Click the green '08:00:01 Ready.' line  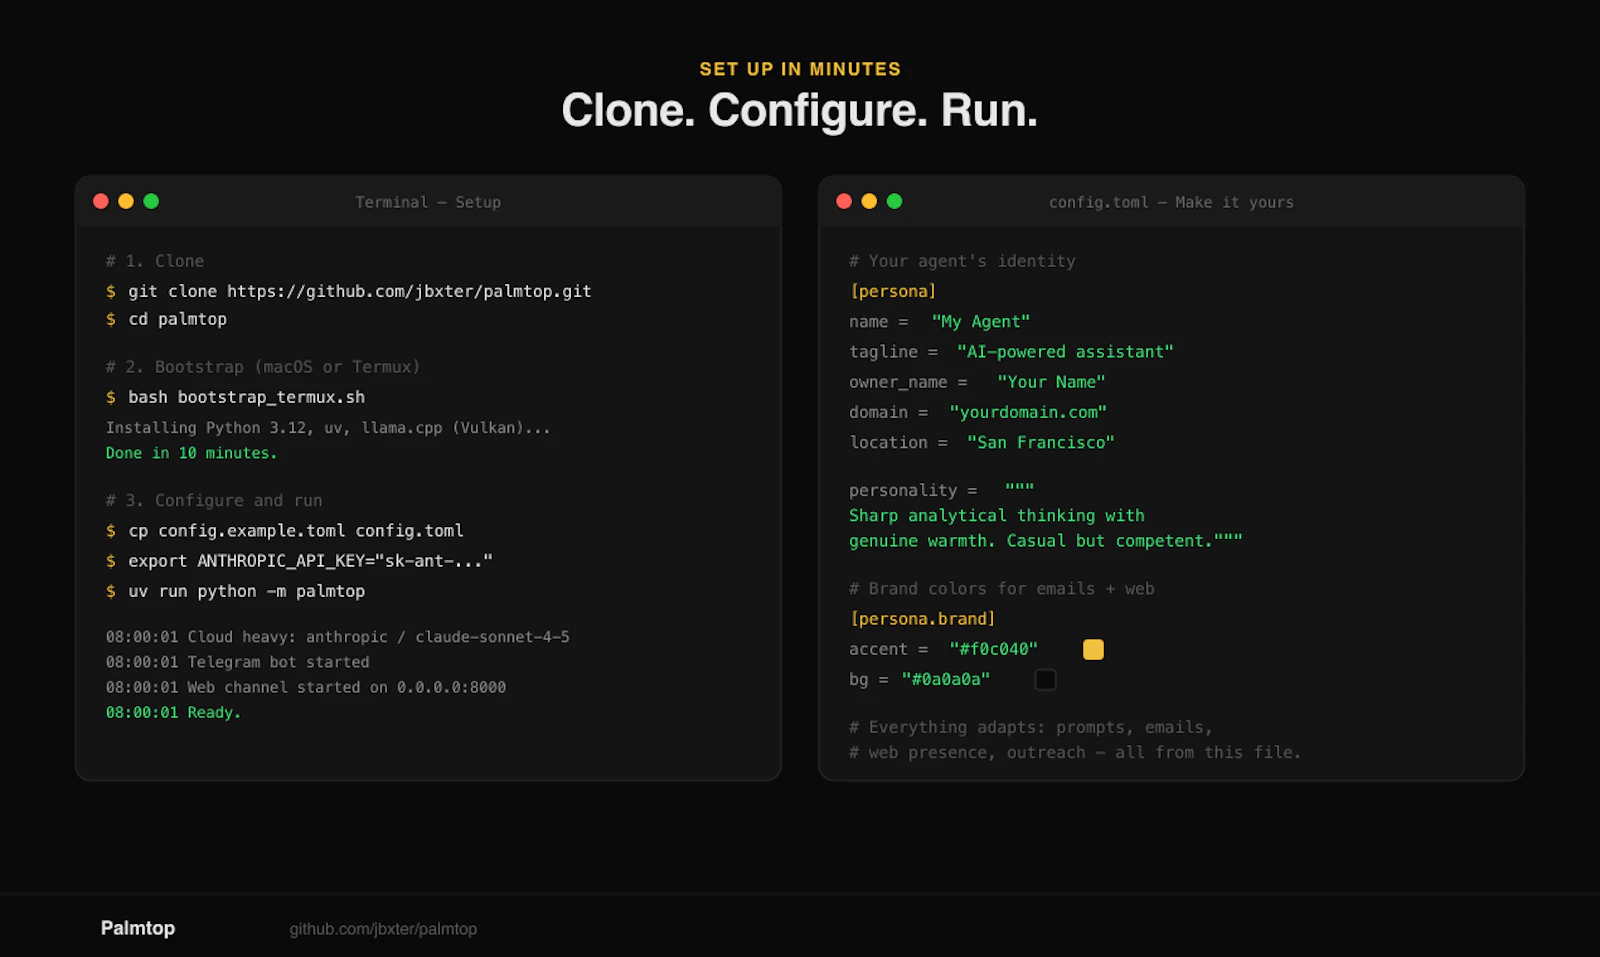(173, 713)
